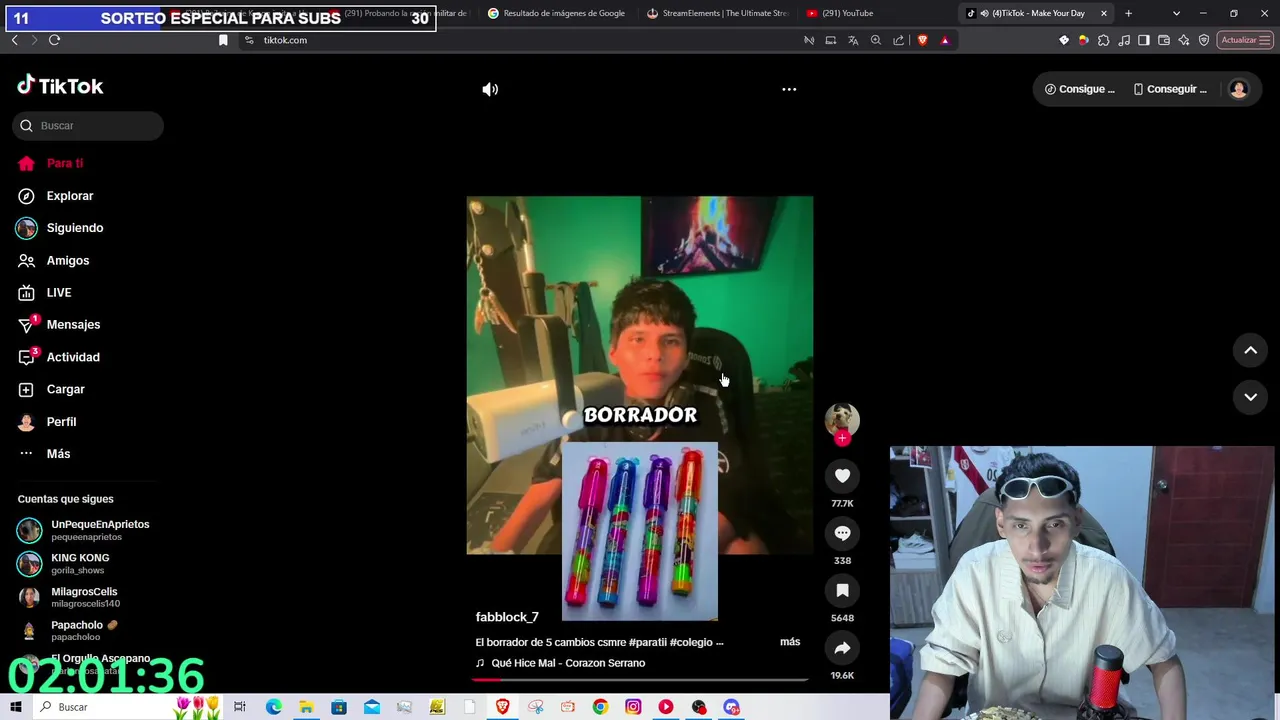The width and height of the screenshot is (1280, 720).
Task: Open the MilagrosCelis followed account
Action: pos(88,597)
